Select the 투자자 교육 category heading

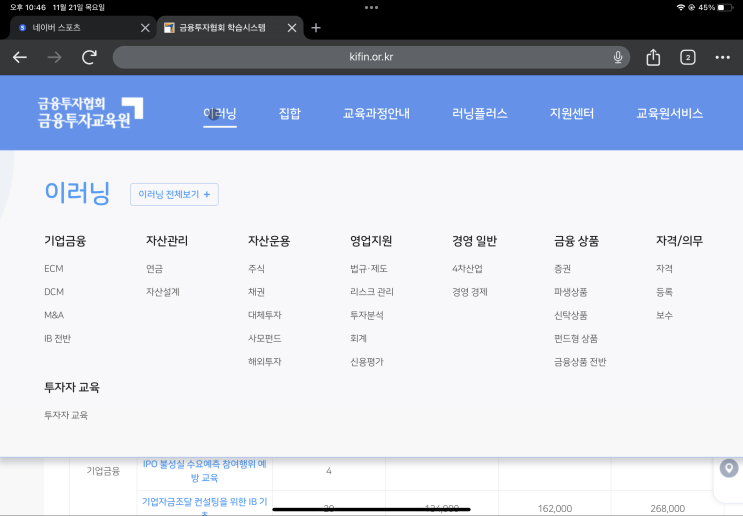click(x=72, y=387)
